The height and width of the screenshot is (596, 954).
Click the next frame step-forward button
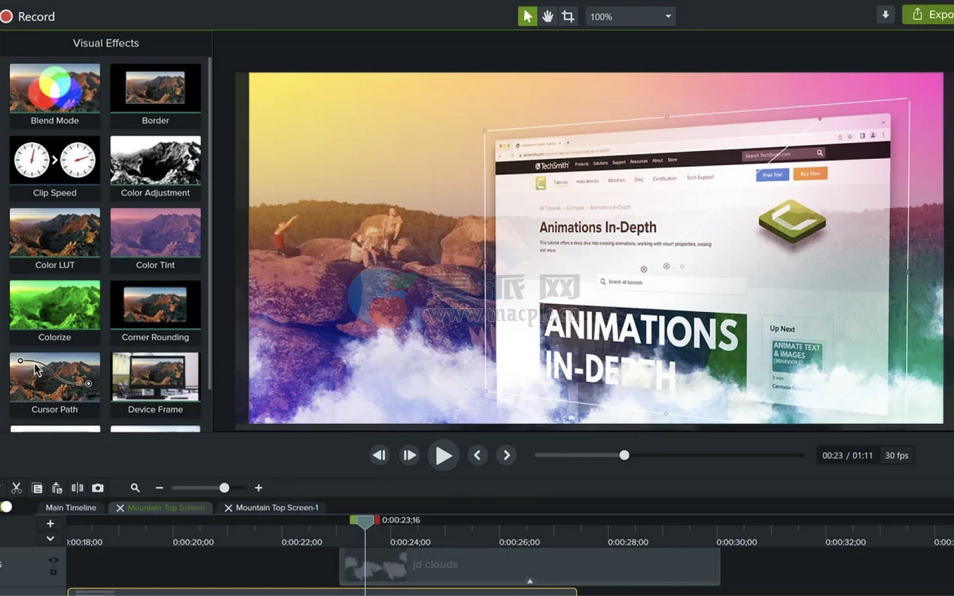point(409,455)
